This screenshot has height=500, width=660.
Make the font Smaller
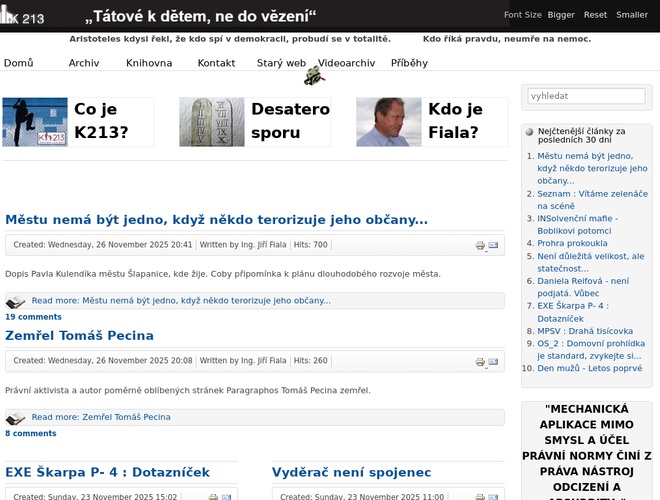coord(632,15)
